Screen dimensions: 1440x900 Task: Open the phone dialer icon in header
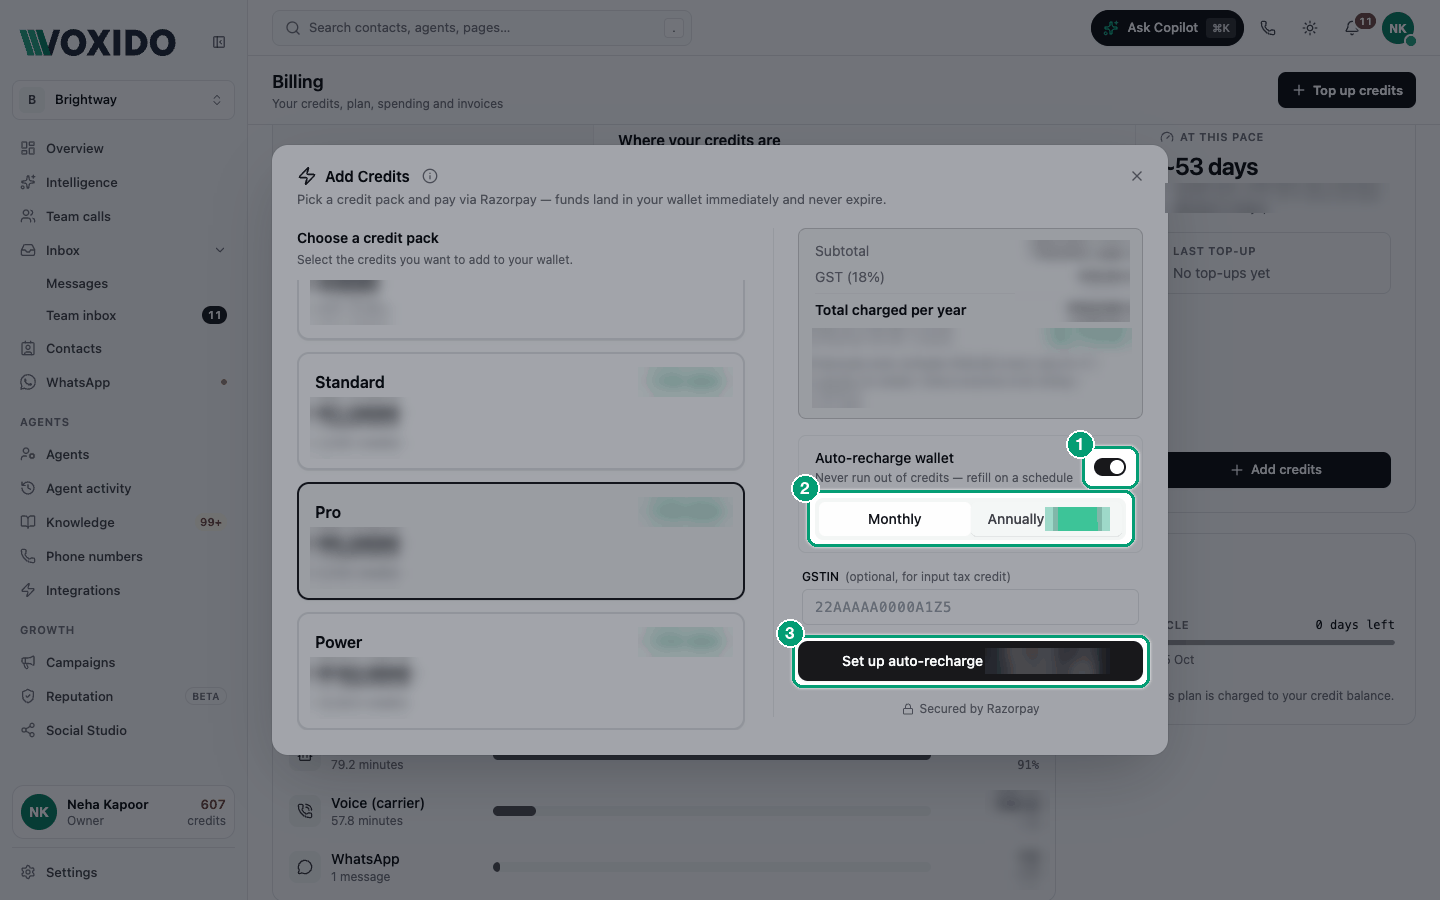[x=1268, y=28]
